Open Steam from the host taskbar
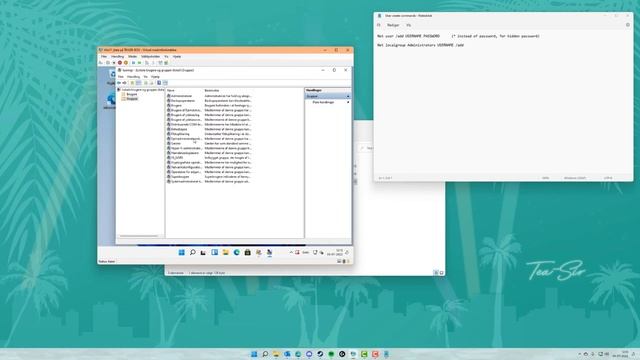The image size is (640, 360). (320, 354)
